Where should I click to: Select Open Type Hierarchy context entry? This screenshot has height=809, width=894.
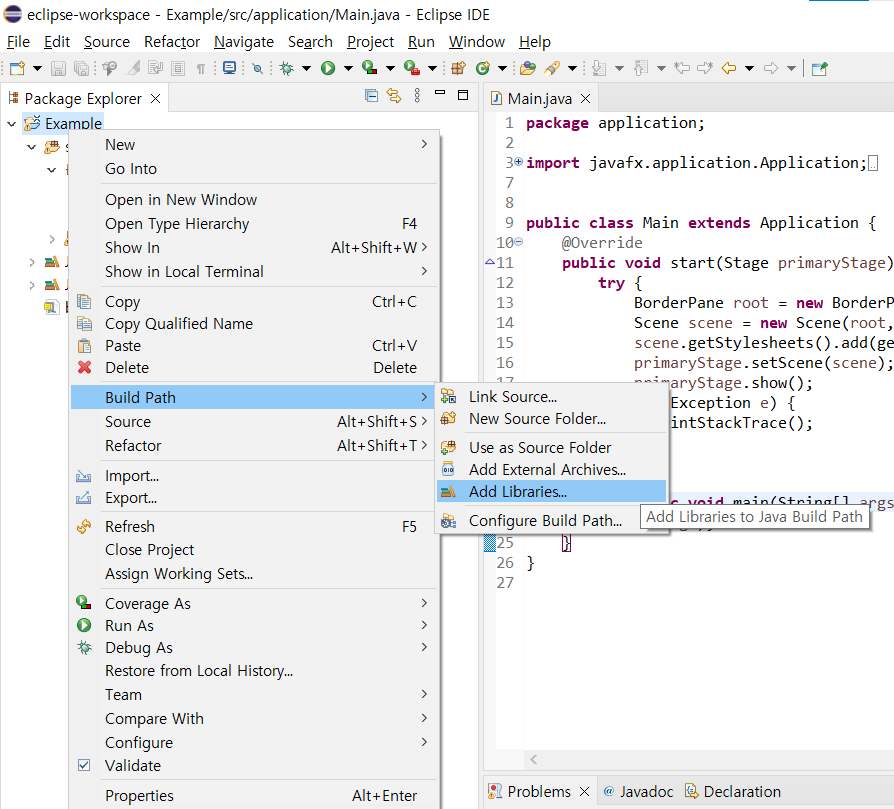[x=254, y=224]
